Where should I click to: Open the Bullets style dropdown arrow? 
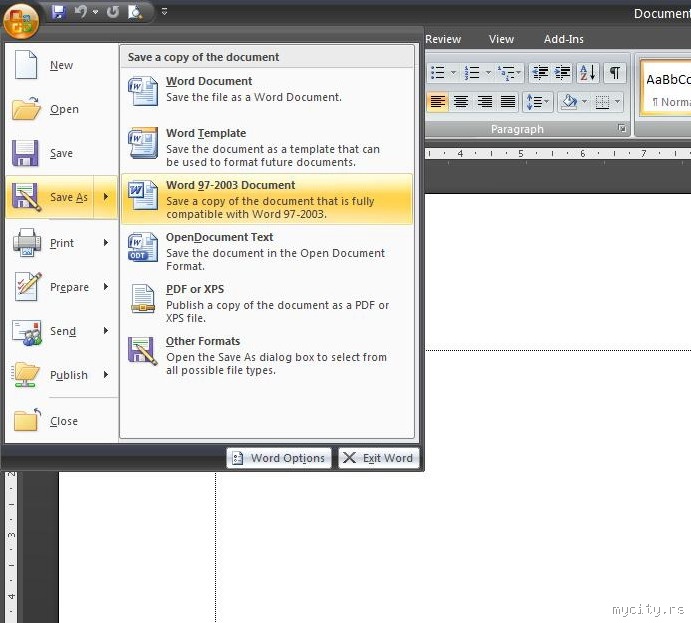(x=453, y=73)
